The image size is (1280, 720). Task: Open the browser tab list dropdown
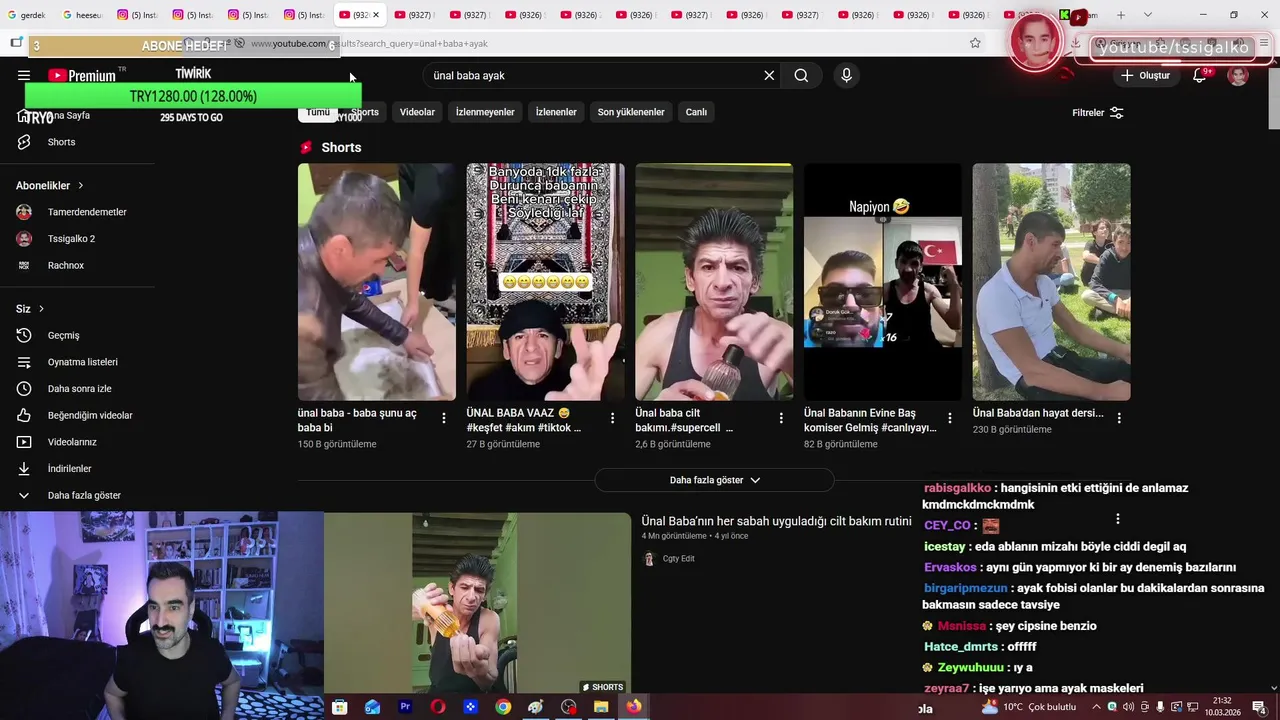[1147, 15]
